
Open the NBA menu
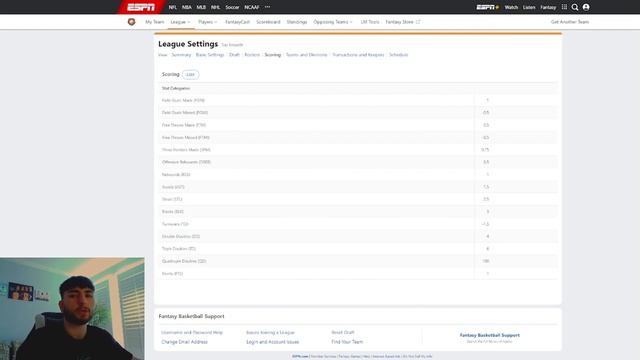click(187, 7)
